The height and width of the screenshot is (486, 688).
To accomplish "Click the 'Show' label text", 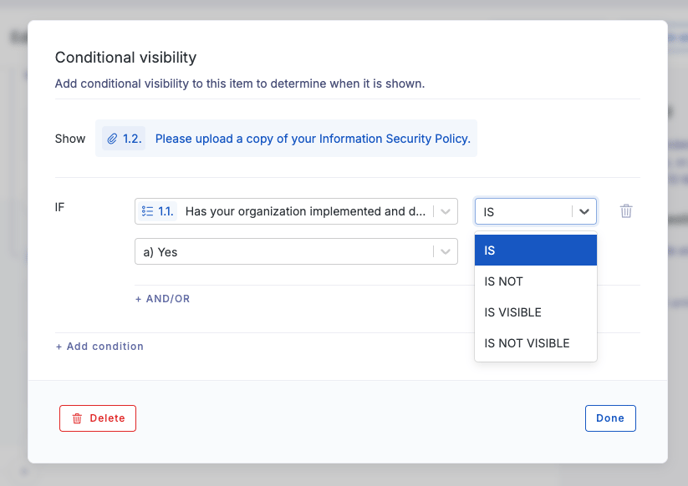I will [x=70, y=139].
